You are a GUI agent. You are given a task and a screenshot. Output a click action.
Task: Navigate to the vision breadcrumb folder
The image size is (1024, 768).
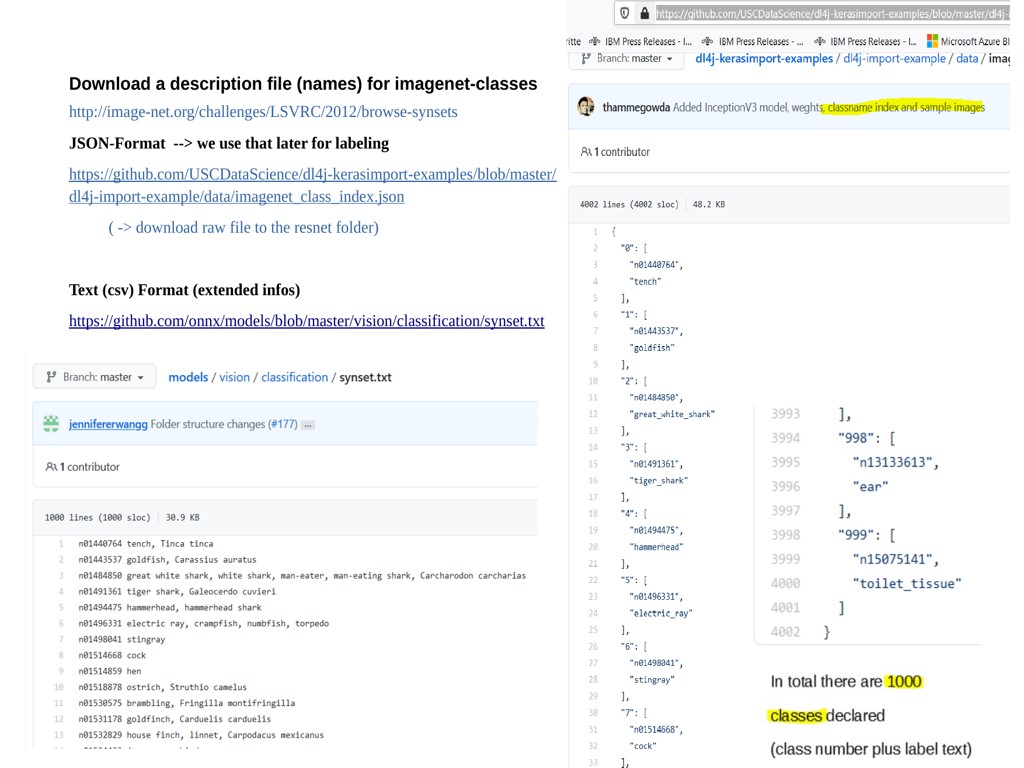pos(234,377)
